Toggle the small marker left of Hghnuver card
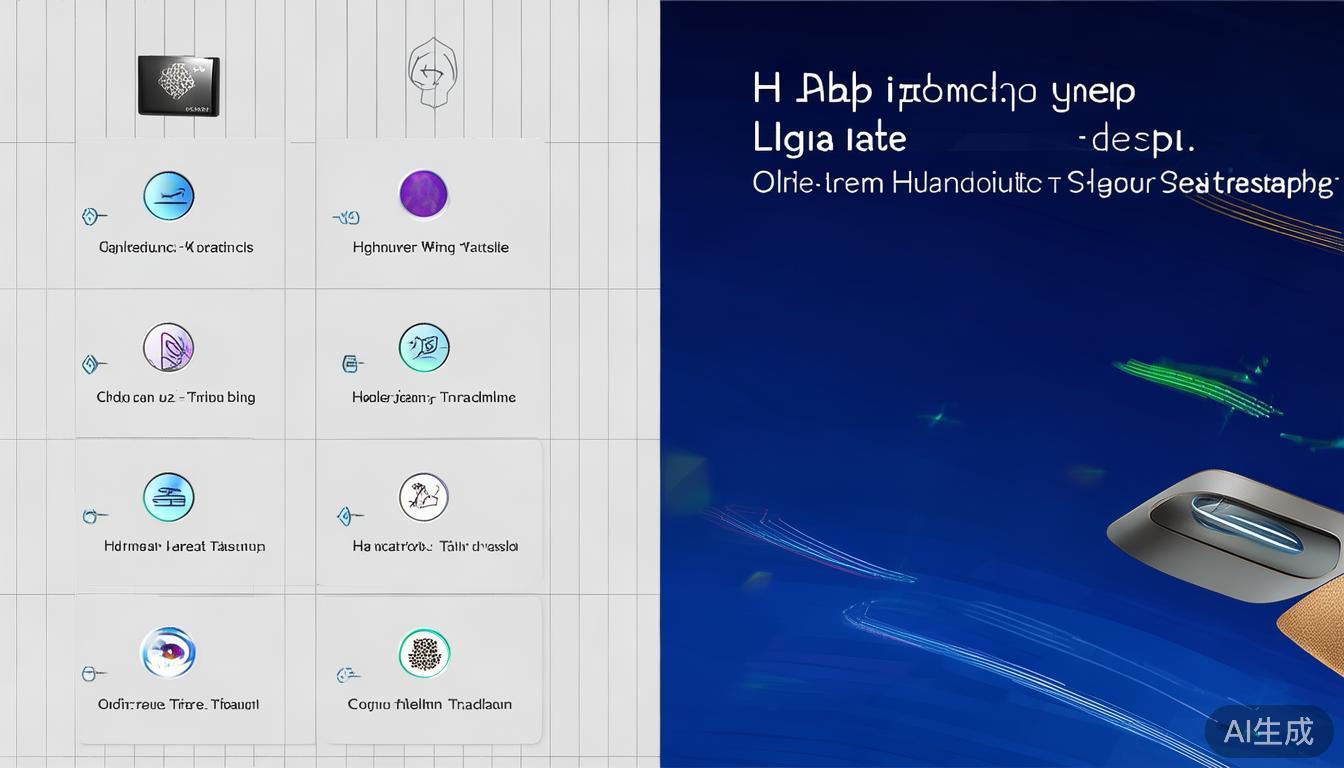 point(346,216)
